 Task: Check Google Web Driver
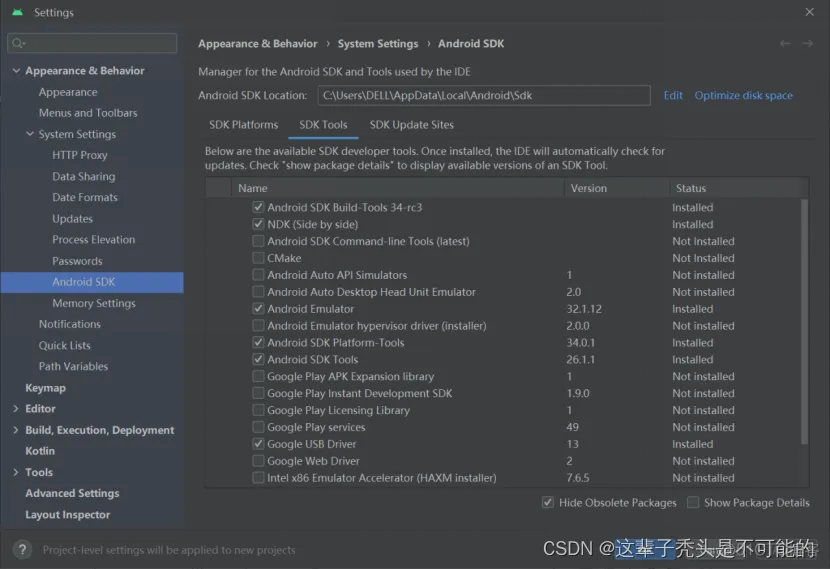258,460
